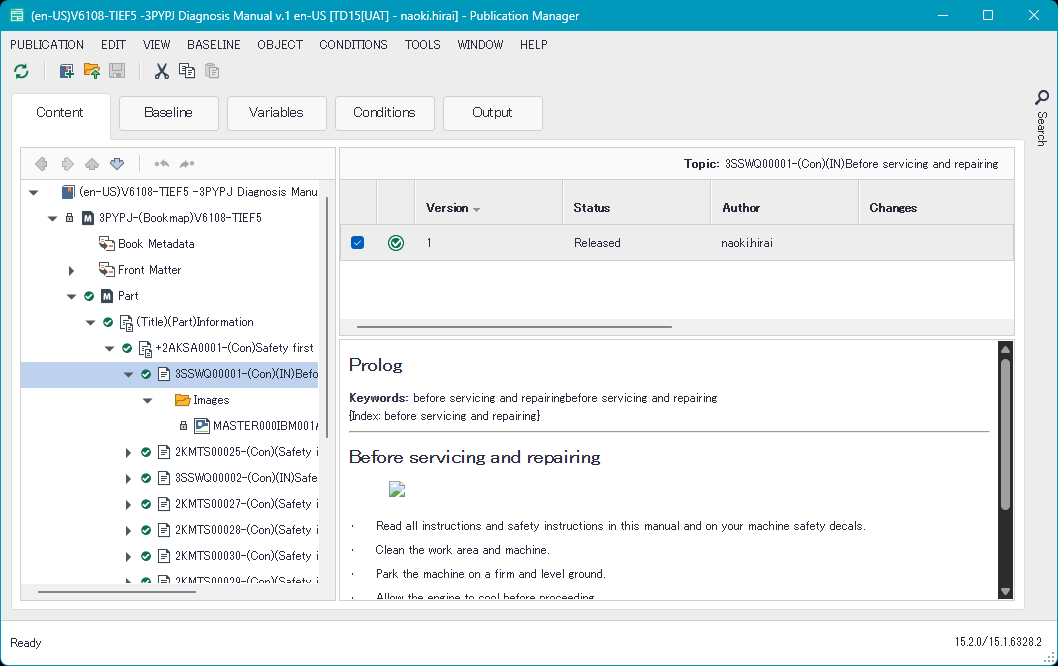Click the Refresh icon in the toolbar

(21, 71)
